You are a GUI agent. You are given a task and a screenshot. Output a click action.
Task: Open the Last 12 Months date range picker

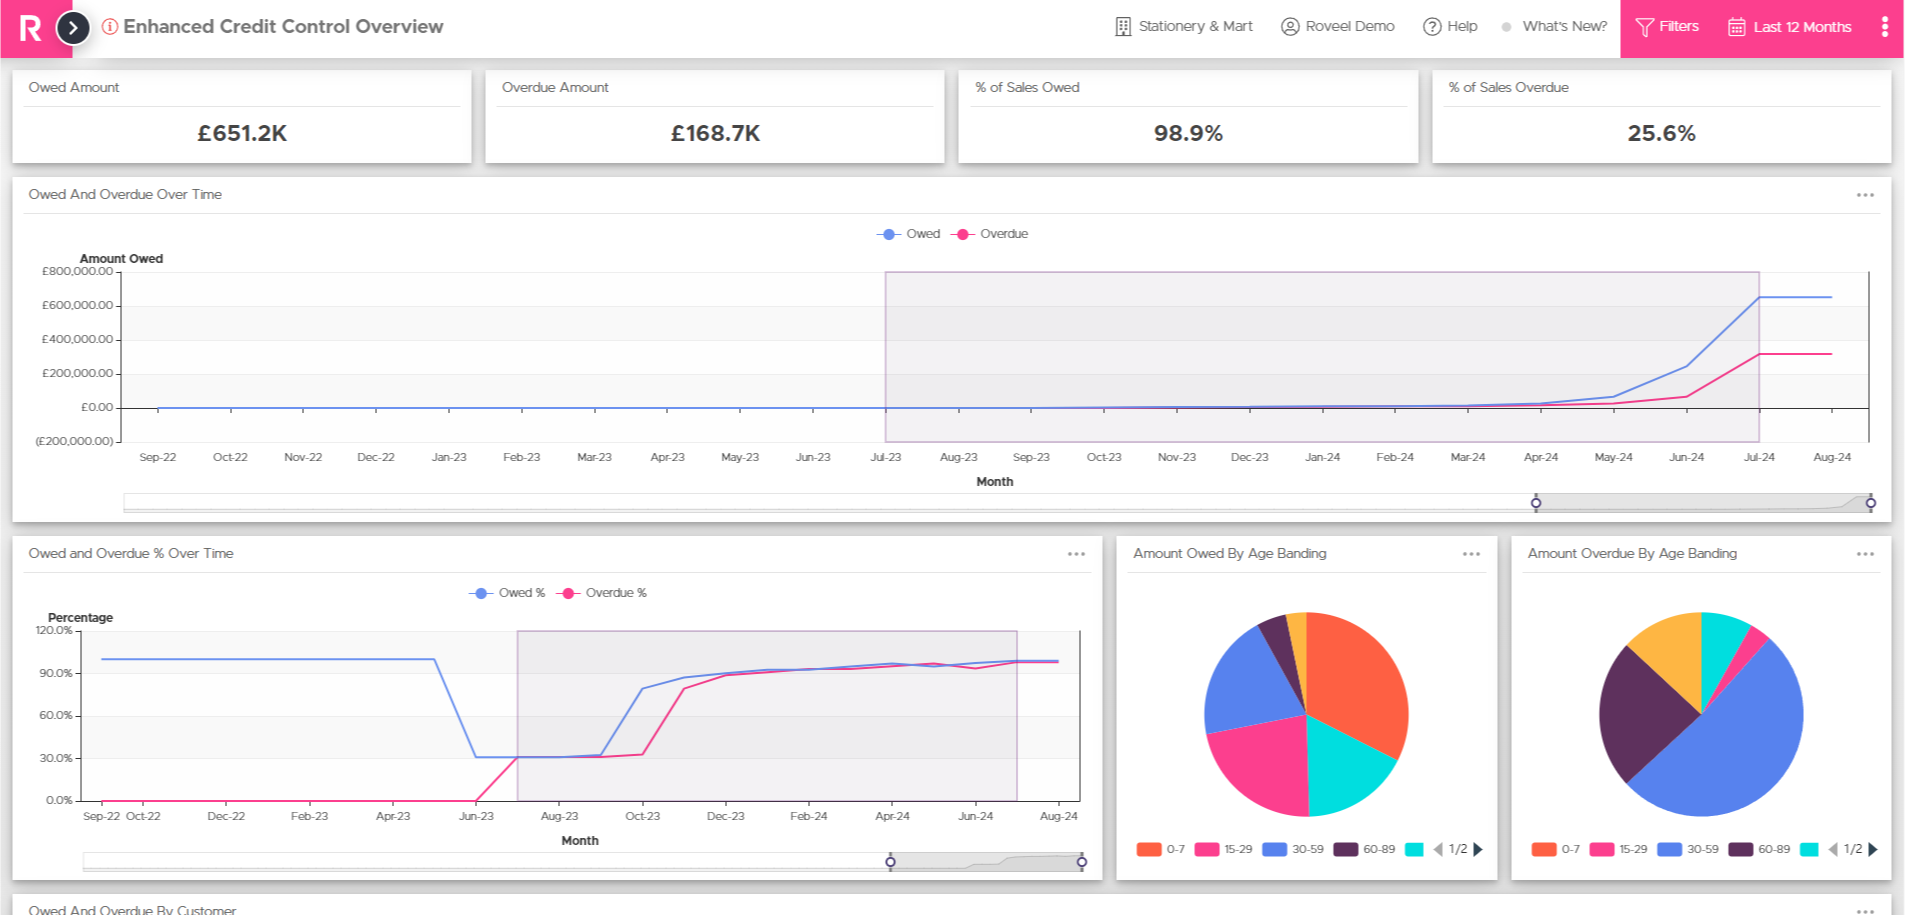1790,27
